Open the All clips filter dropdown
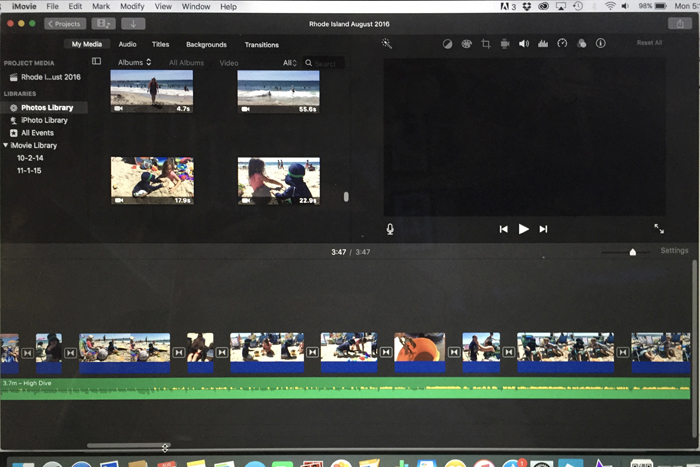 tap(290, 63)
